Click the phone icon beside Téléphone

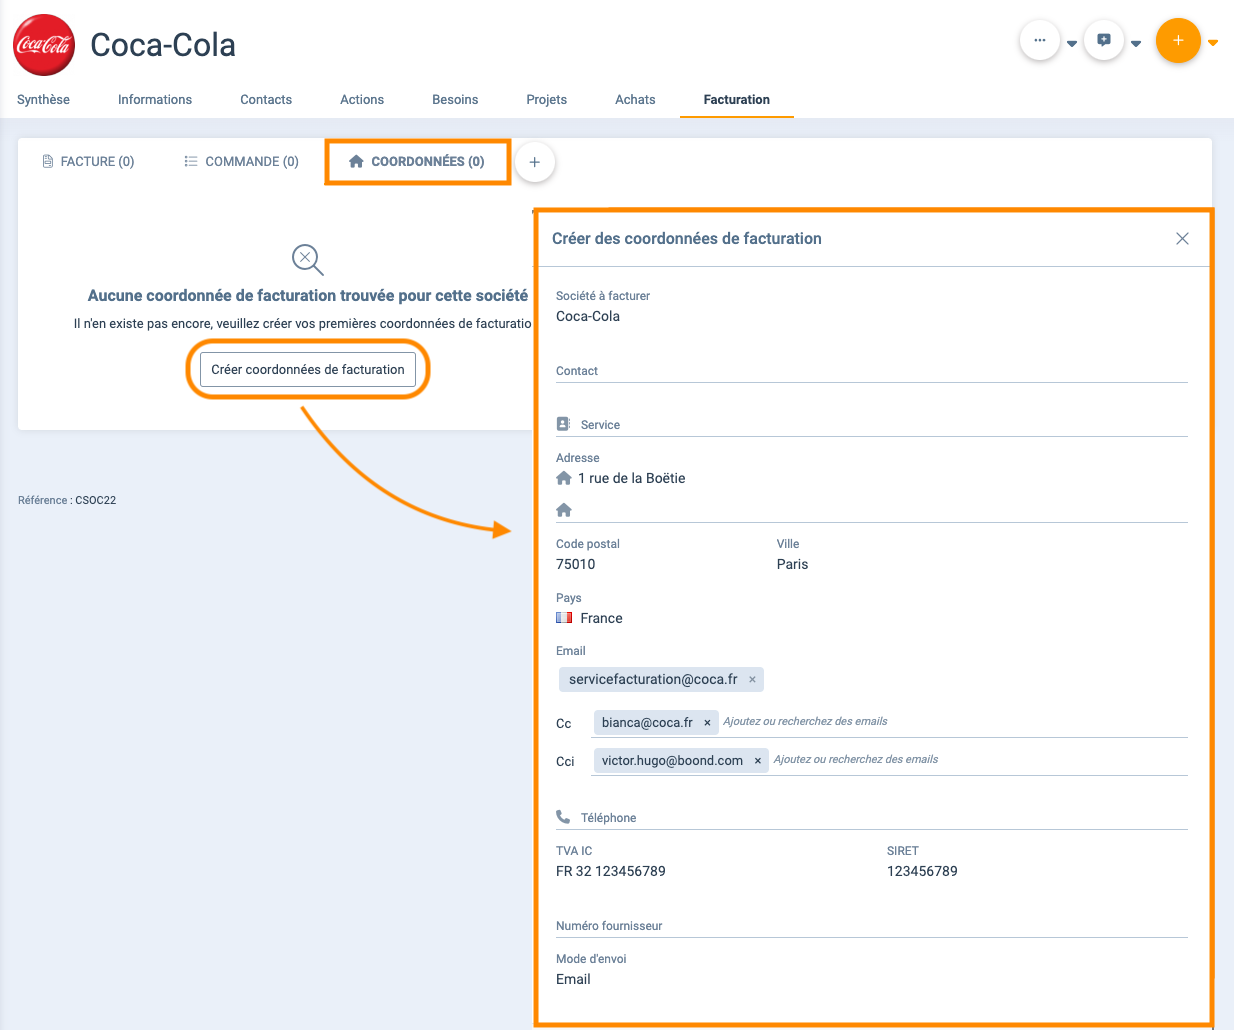pos(563,817)
